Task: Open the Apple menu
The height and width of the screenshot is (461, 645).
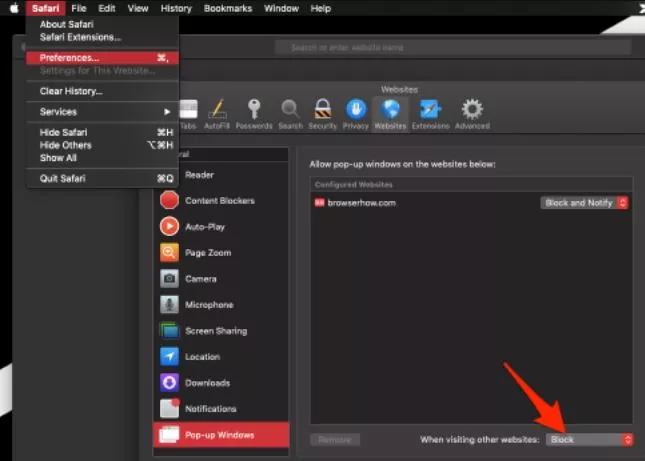Action: pyautogui.click(x=14, y=8)
